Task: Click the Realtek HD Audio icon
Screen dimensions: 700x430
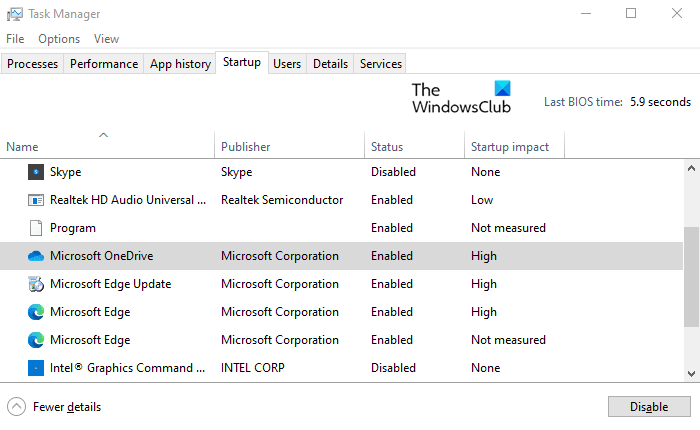Action: (x=36, y=200)
